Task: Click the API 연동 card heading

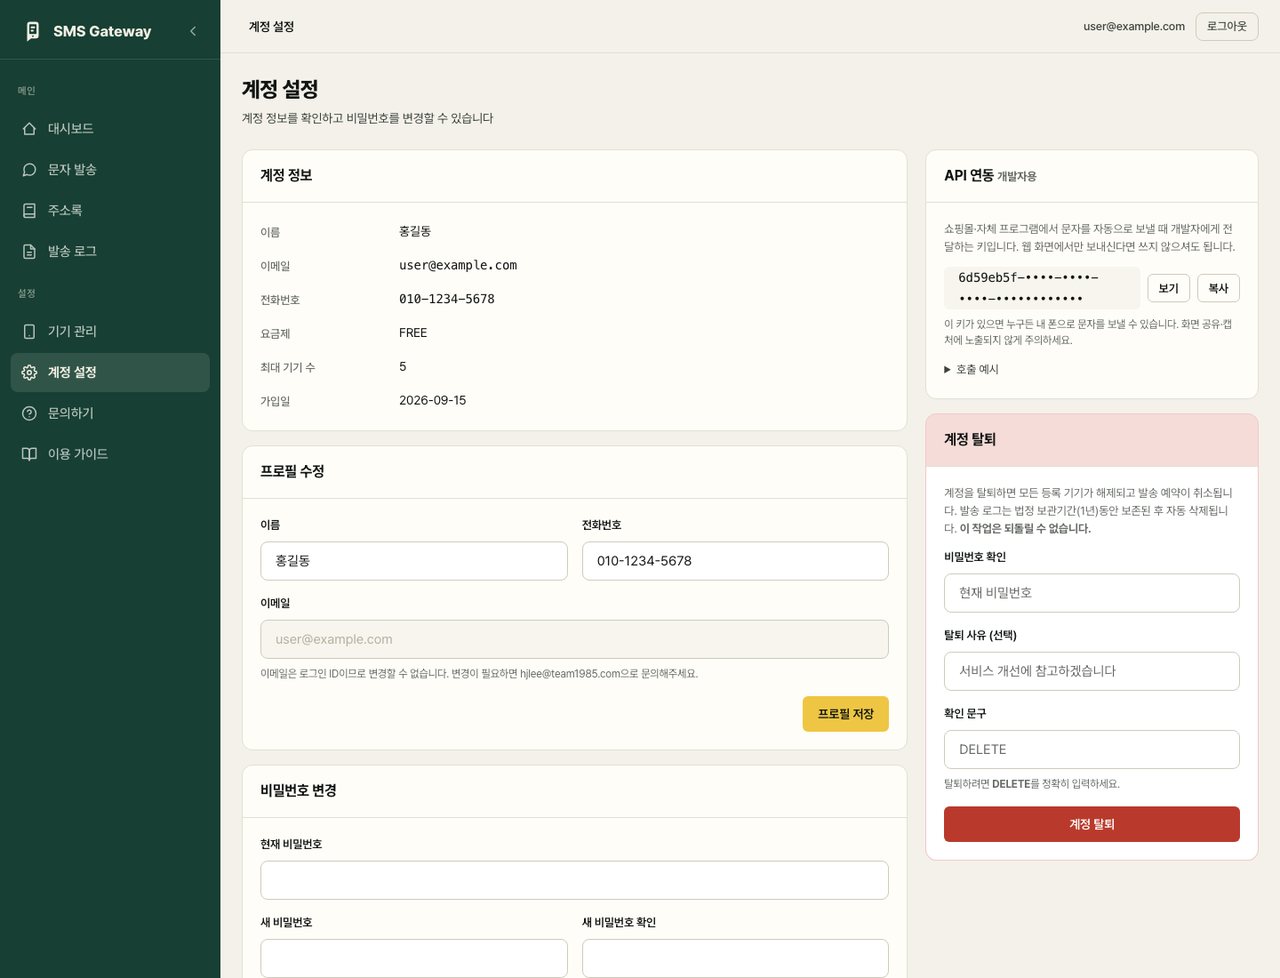Action: click(969, 175)
